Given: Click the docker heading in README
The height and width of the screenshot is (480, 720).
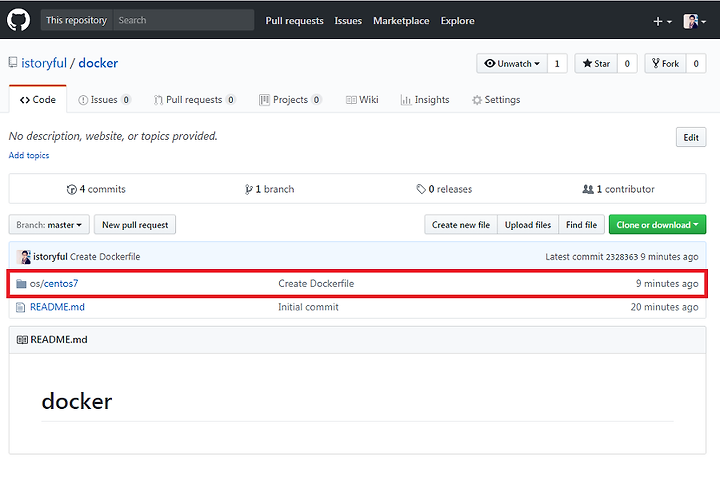Looking at the screenshot, I should 77,401.
